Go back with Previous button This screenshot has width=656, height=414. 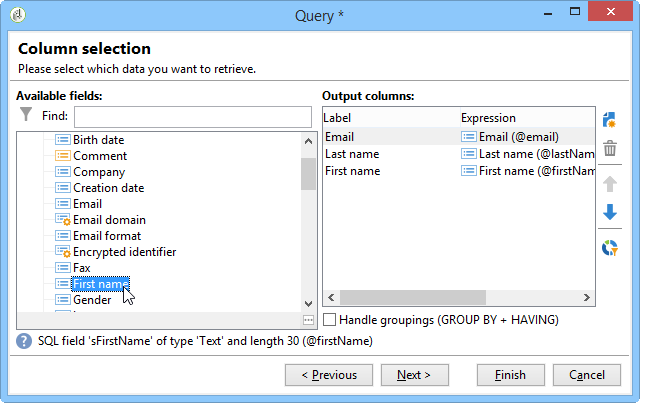[329, 375]
